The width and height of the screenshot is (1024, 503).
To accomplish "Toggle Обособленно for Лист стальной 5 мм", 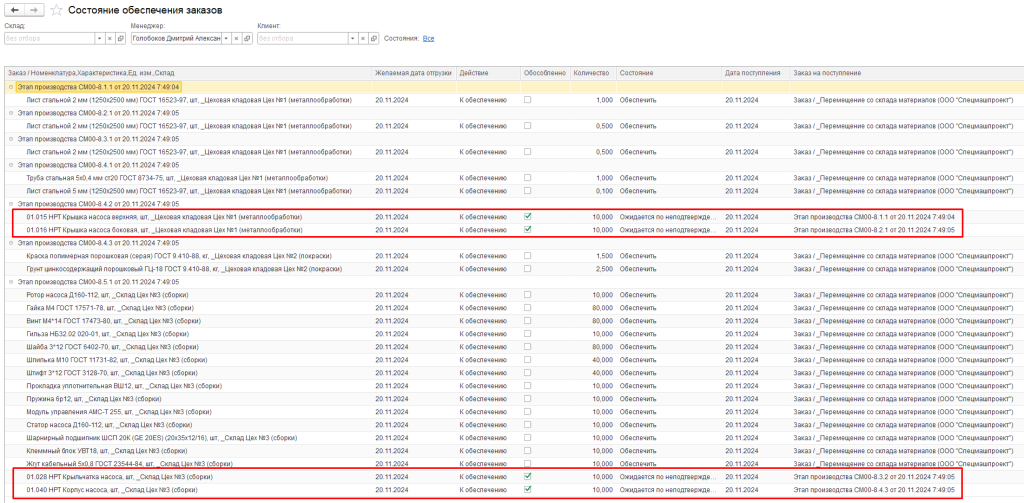I will [x=528, y=191].
